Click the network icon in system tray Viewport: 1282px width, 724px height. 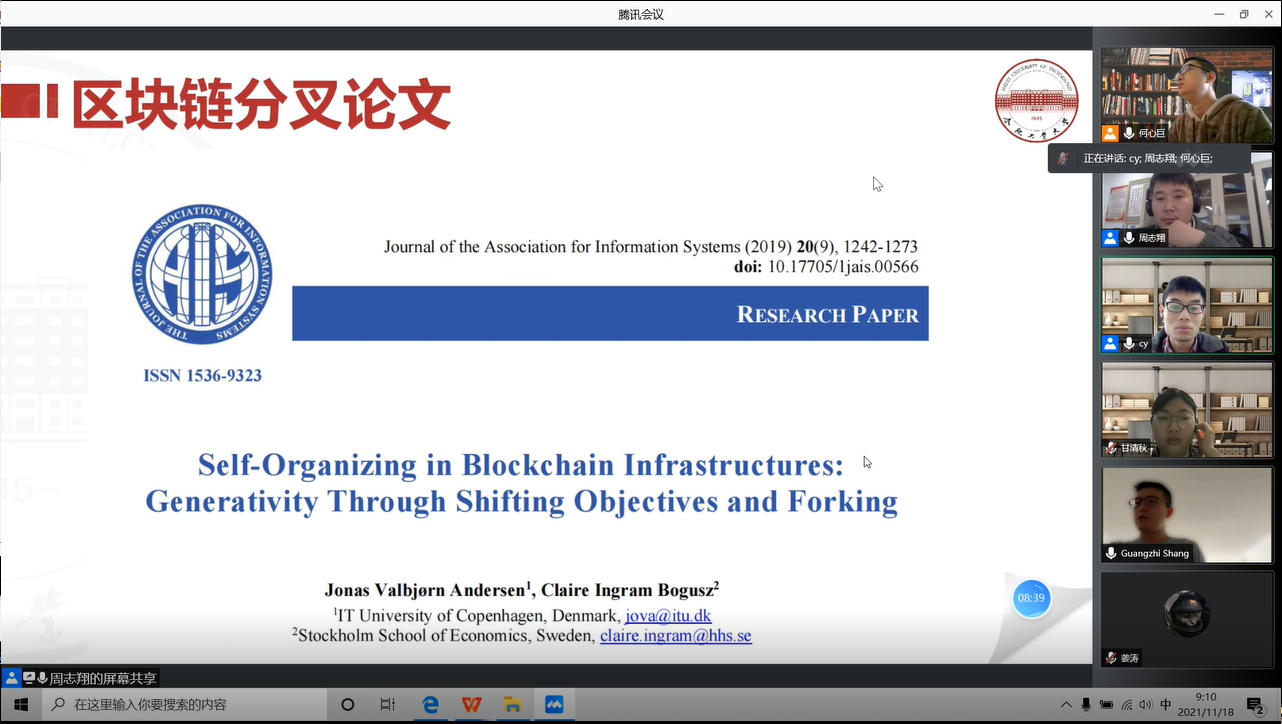coord(1126,705)
